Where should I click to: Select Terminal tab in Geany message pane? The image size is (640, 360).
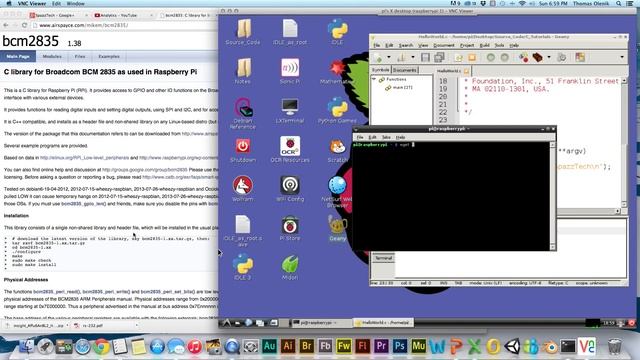pos(383,258)
